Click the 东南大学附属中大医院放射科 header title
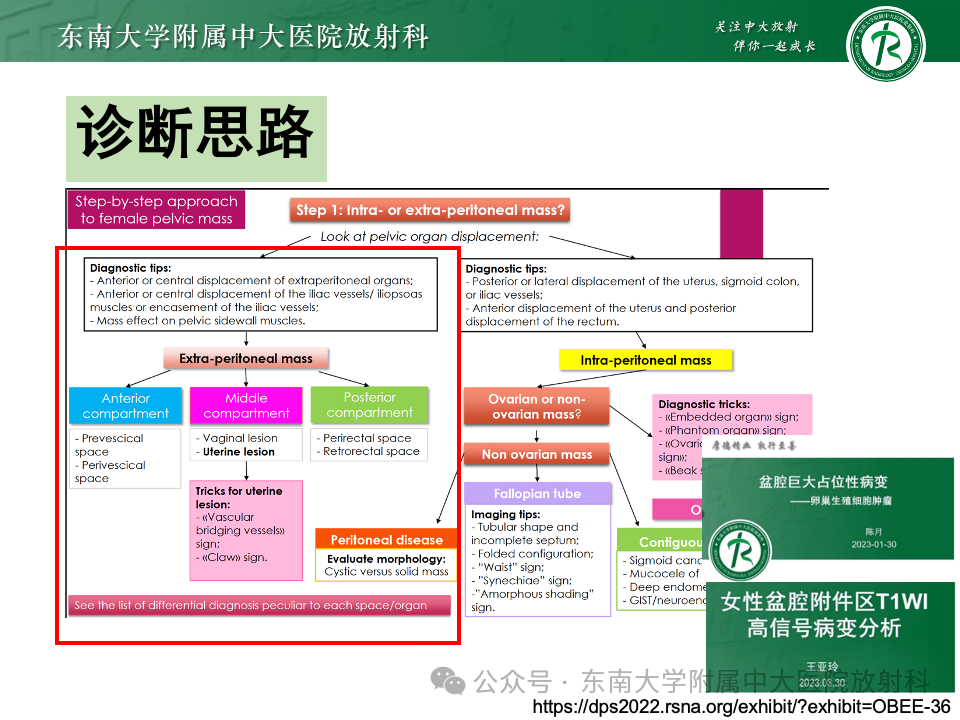The height and width of the screenshot is (720, 960). (243, 36)
